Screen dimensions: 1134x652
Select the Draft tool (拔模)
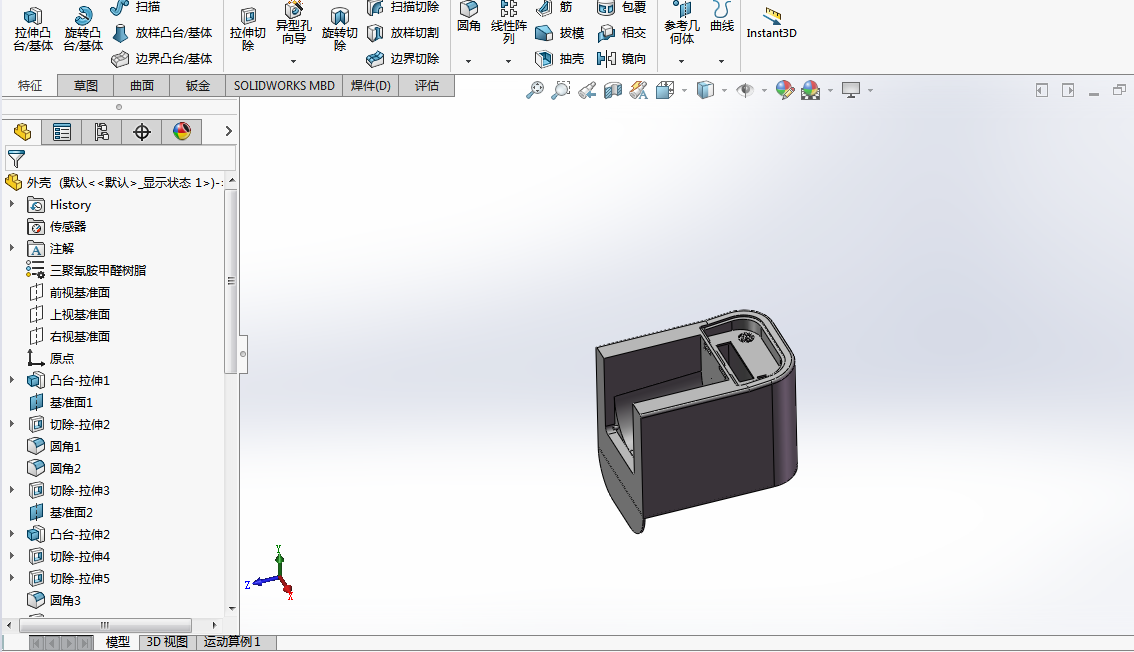[x=560, y=33]
